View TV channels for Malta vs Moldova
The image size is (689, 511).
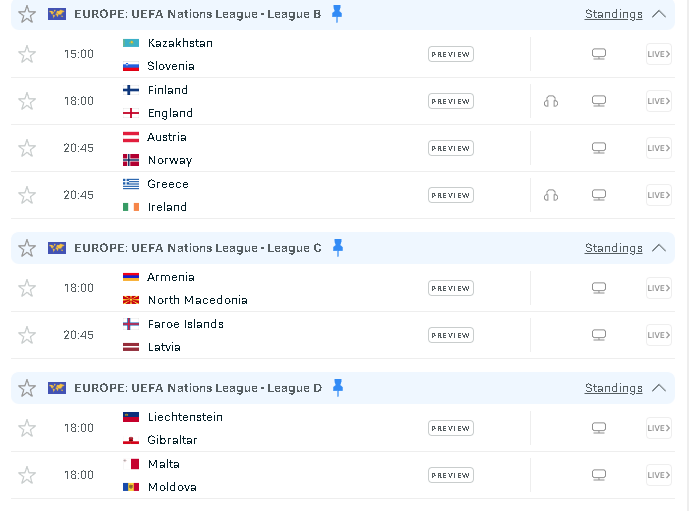coord(598,475)
